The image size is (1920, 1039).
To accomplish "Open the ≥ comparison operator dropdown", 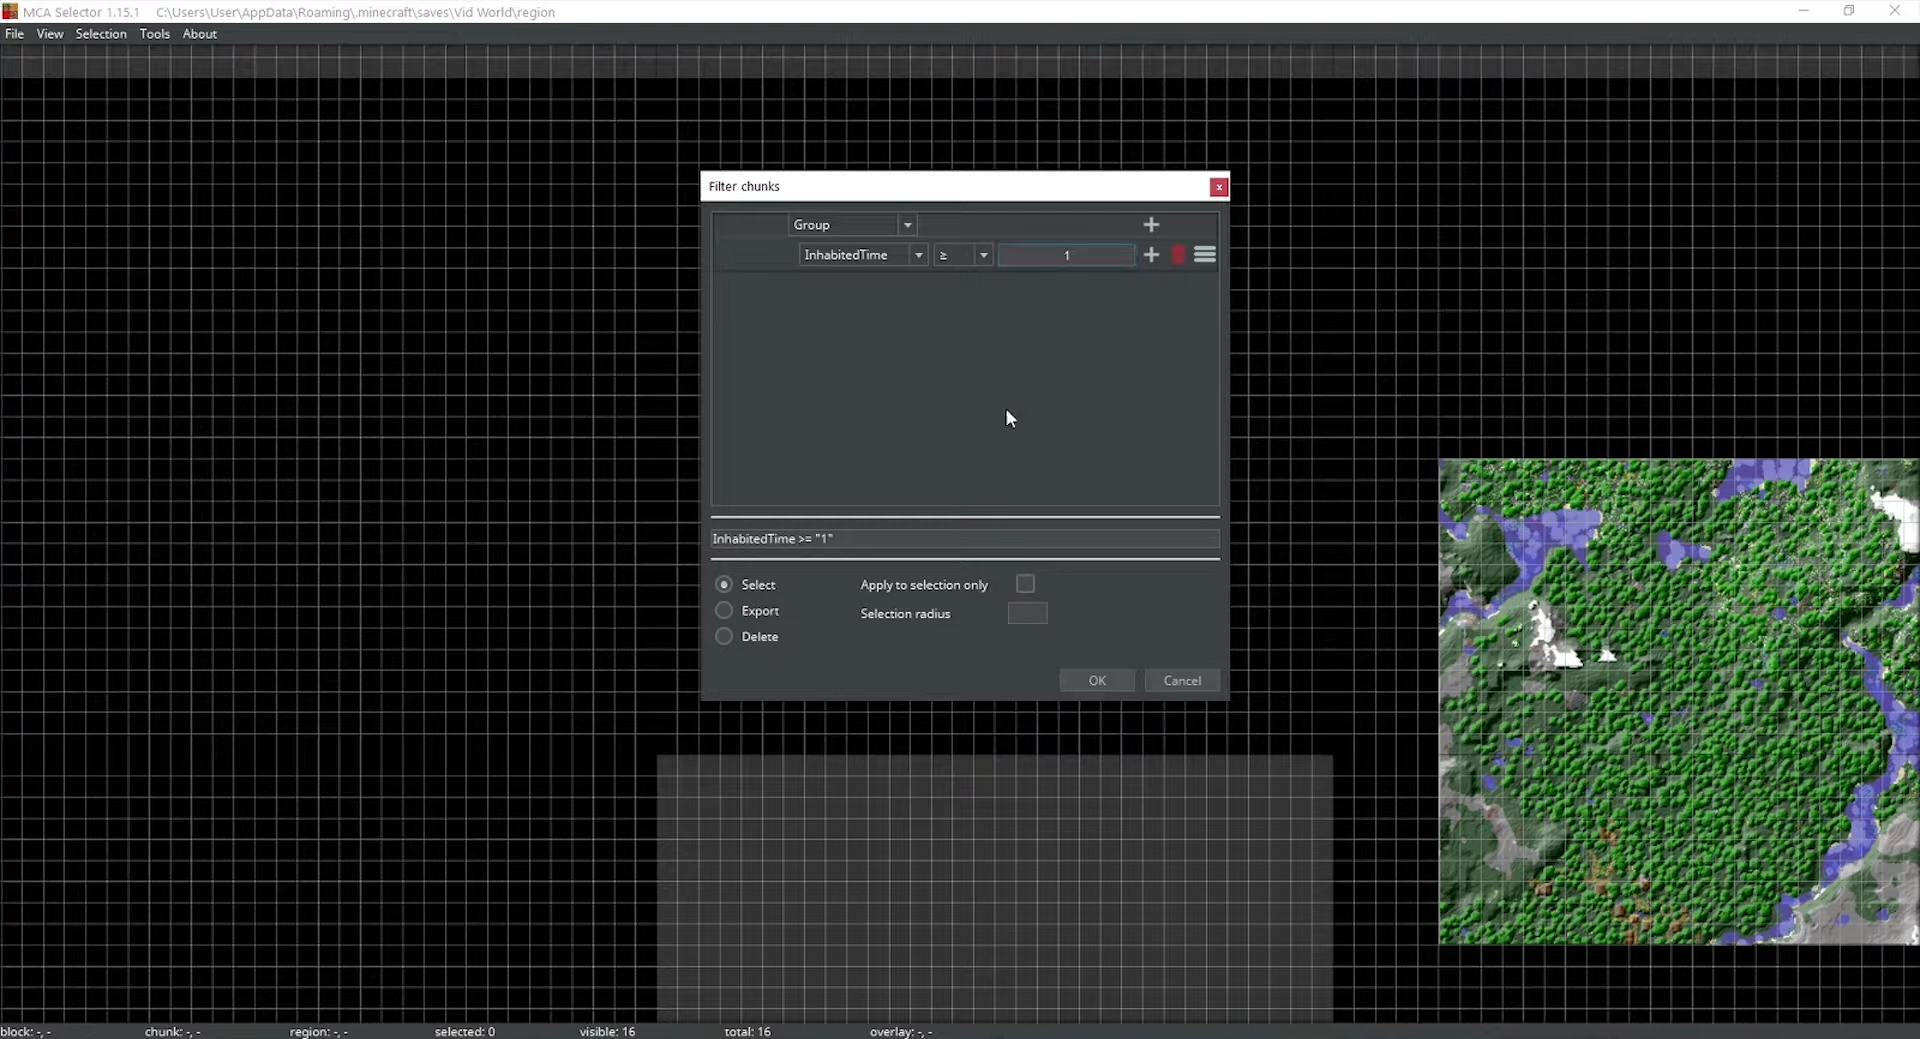I will (x=983, y=255).
